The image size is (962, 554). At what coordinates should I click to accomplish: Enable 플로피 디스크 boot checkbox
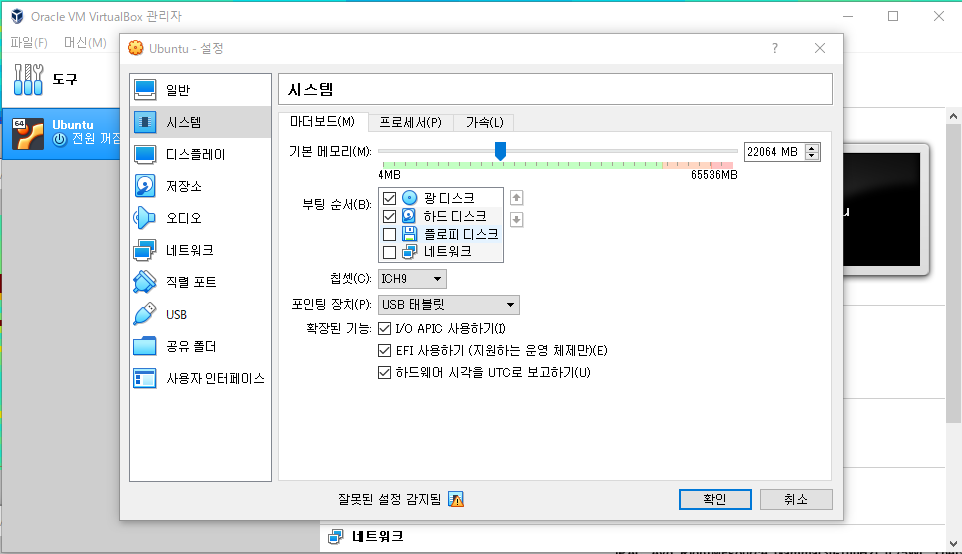(389, 234)
